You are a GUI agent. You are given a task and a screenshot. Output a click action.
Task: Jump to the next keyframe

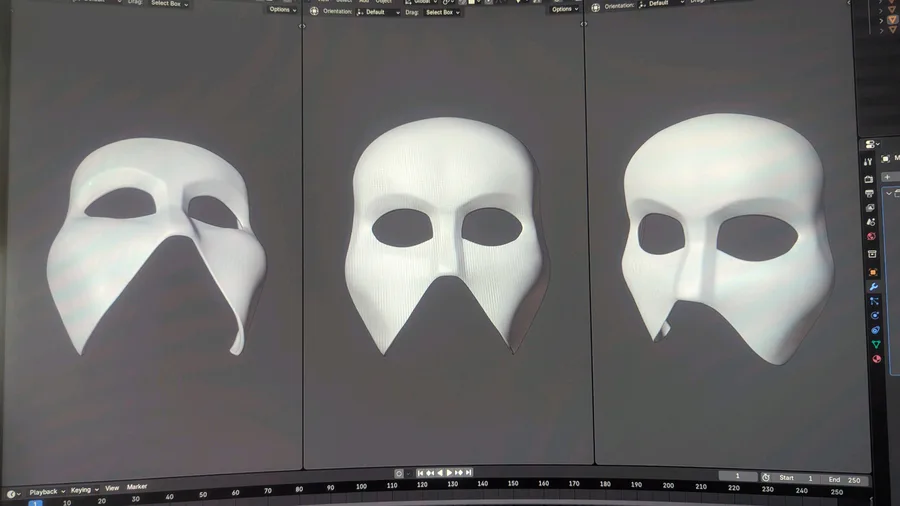[459, 473]
